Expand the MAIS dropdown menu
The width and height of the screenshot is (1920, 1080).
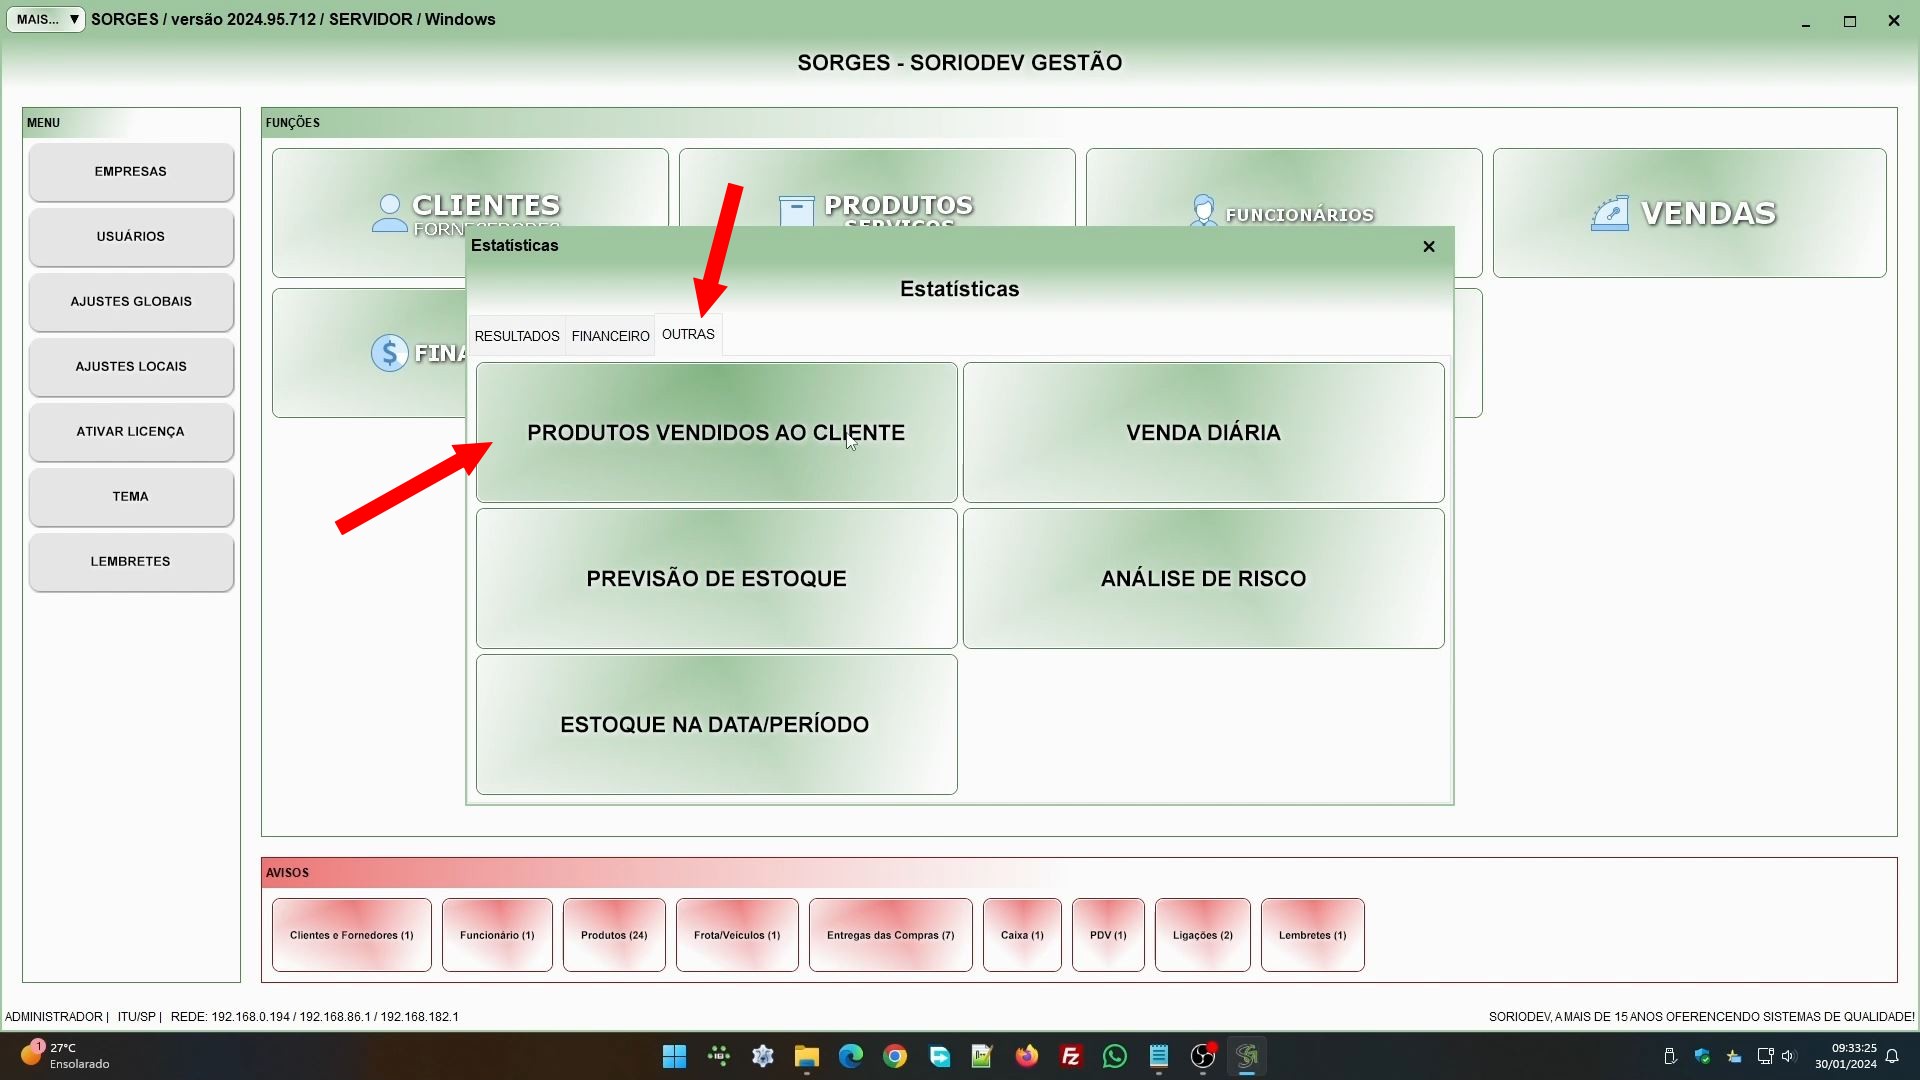coord(46,19)
